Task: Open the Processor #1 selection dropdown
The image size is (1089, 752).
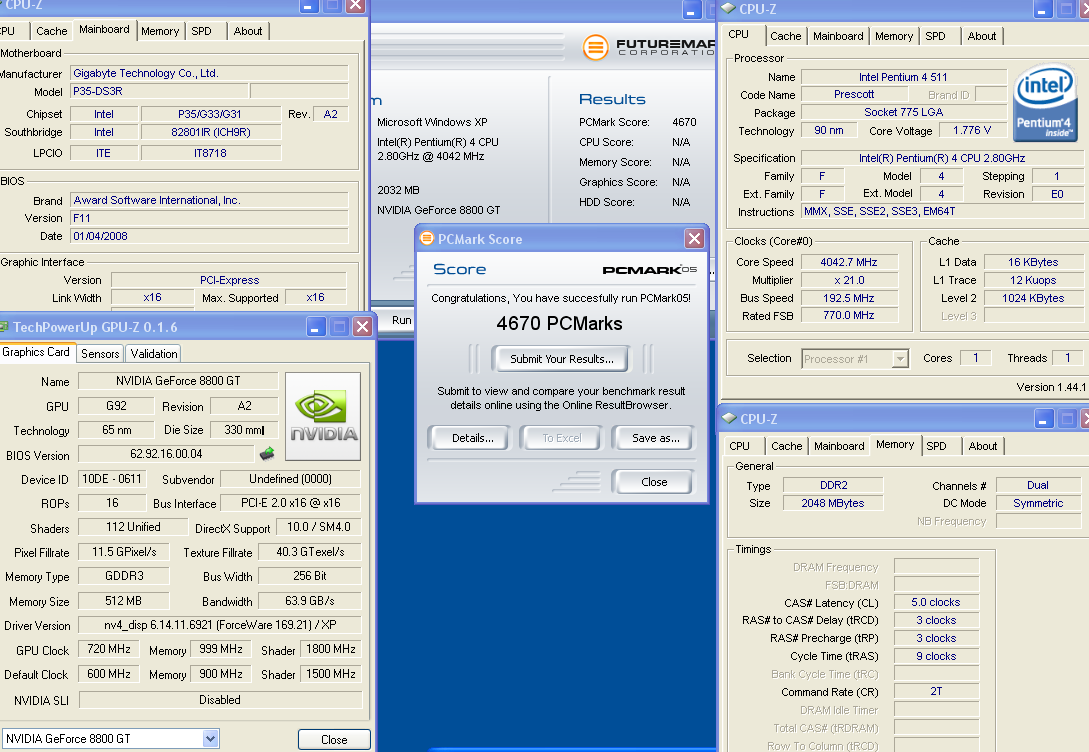Action: [900, 359]
